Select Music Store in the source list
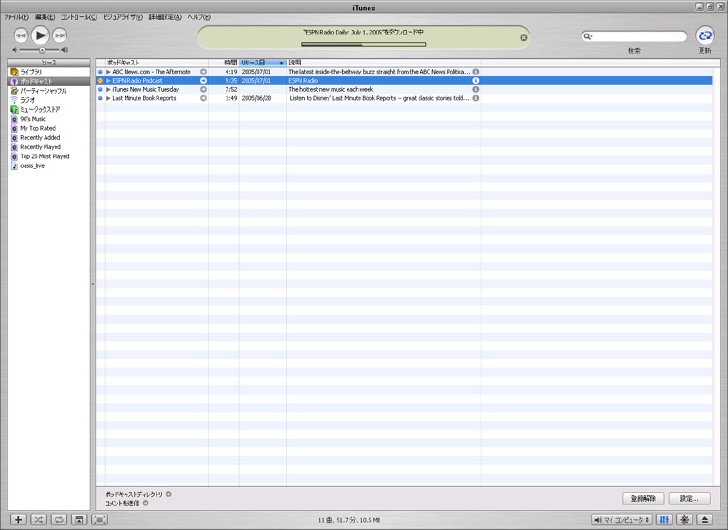Image resolution: width=728 pixels, height=530 pixels. (49, 110)
